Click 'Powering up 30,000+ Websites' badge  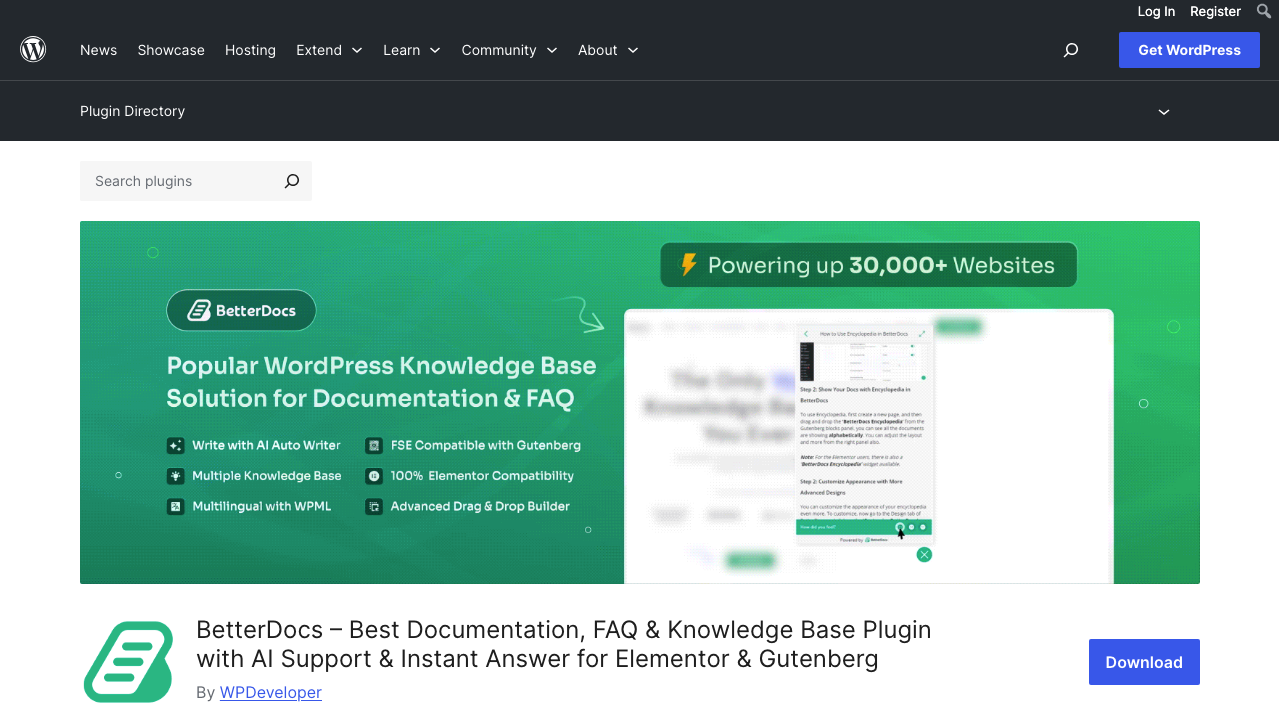[868, 265]
